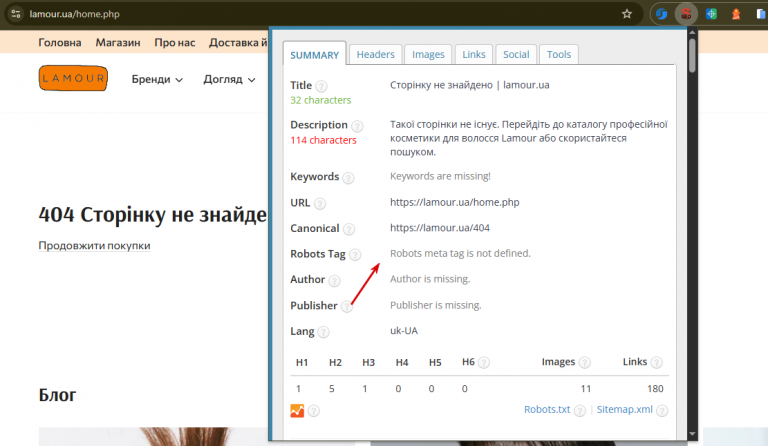The height and width of the screenshot is (446, 768).
Task: Click help icon beside analytics chart icon
Action: (x=314, y=411)
